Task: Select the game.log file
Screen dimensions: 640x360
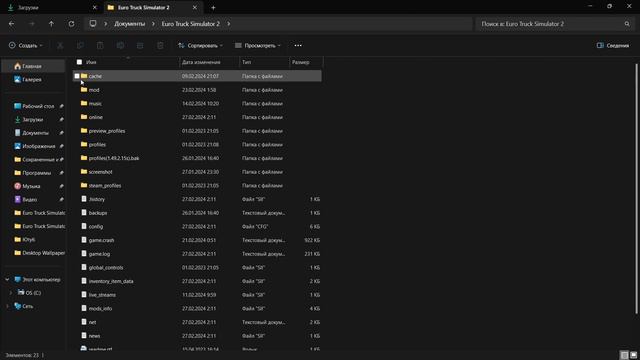Action: [x=197, y=254]
